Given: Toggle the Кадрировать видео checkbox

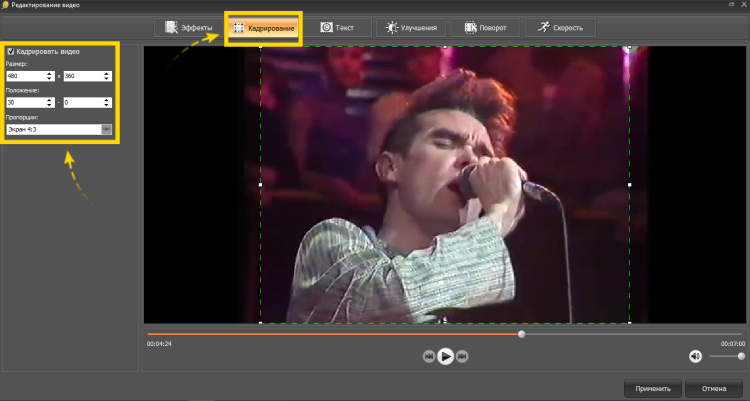Looking at the screenshot, I should click(x=11, y=51).
